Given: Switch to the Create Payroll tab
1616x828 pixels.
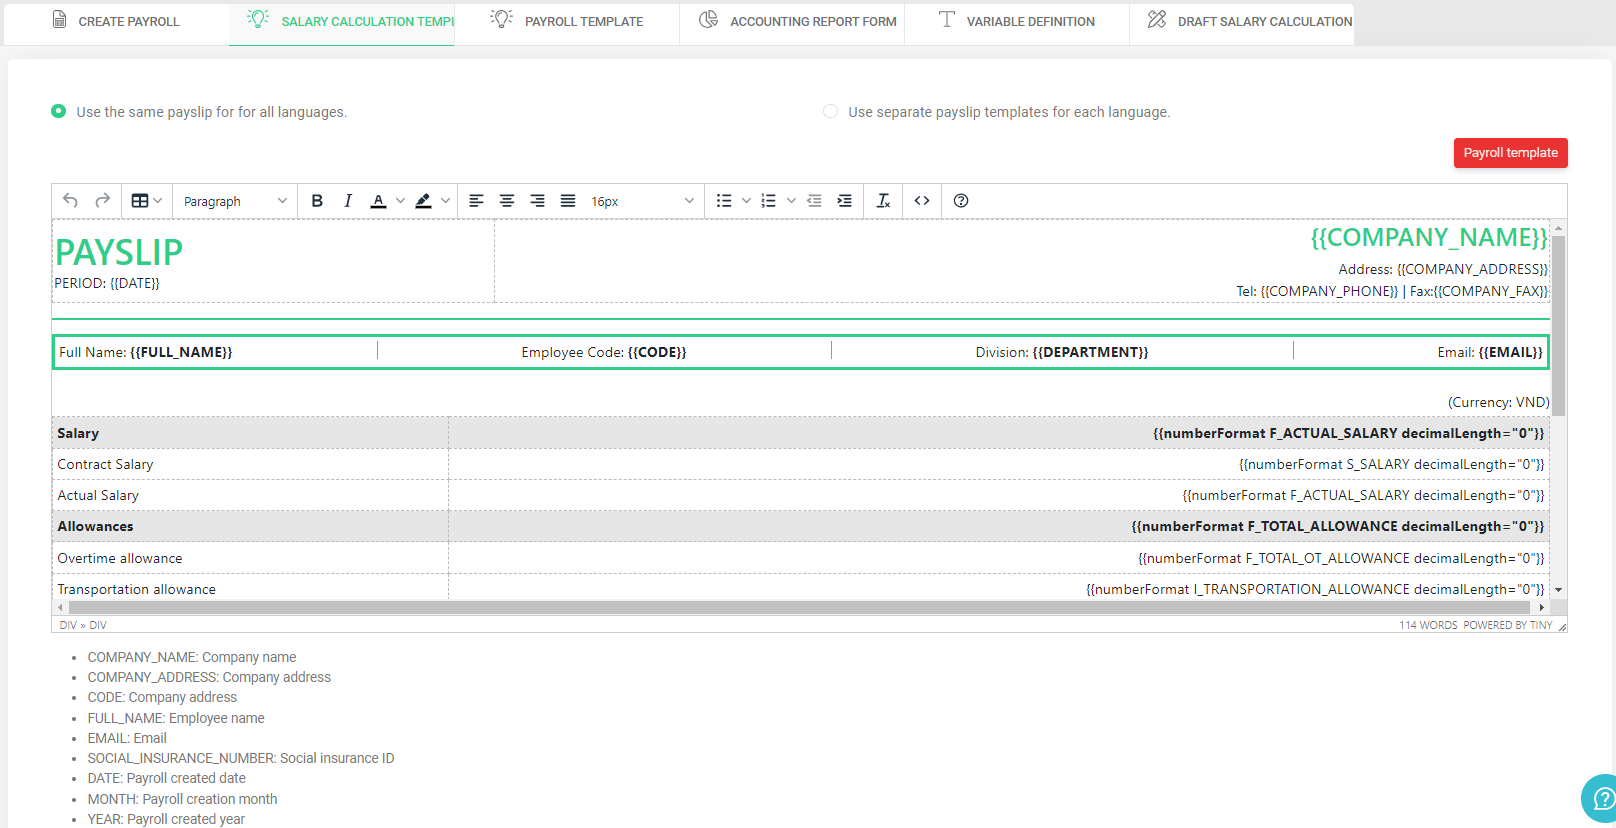Looking at the screenshot, I should coord(116,22).
